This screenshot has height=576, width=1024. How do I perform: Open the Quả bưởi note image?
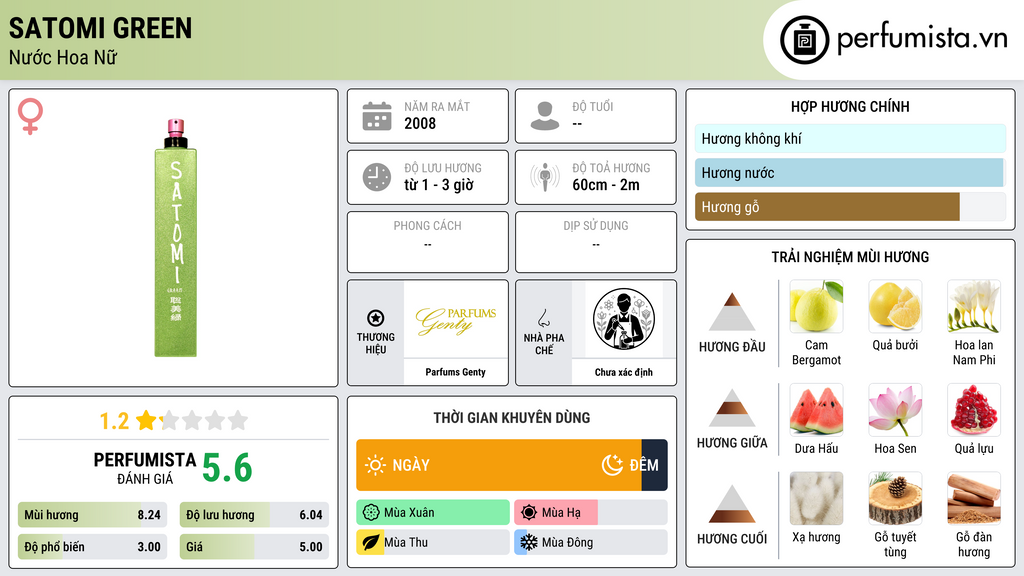tap(895, 306)
